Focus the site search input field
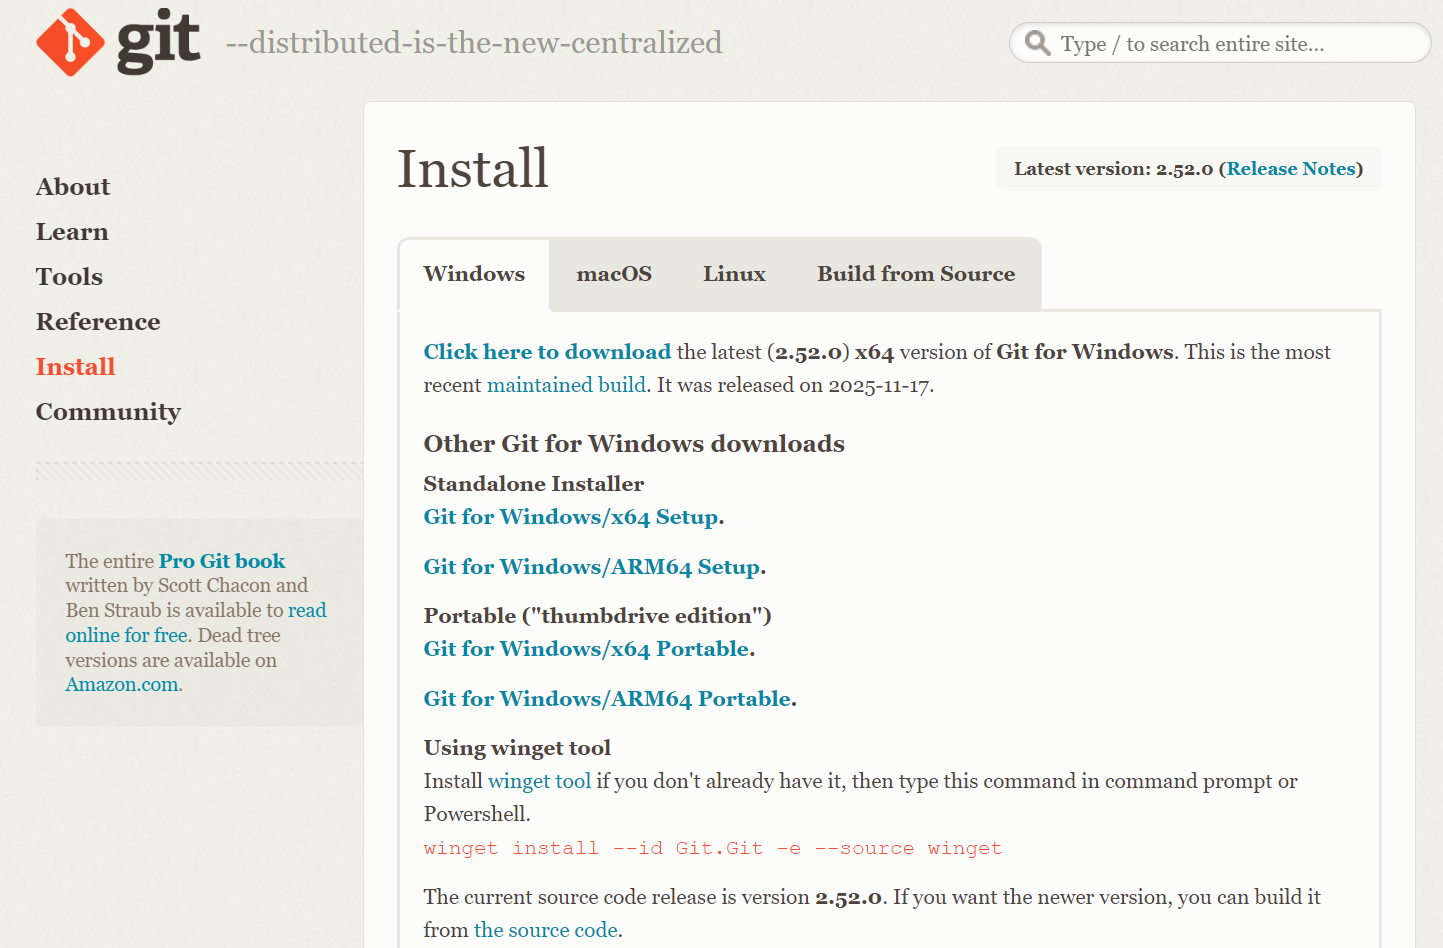 (x=1220, y=43)
